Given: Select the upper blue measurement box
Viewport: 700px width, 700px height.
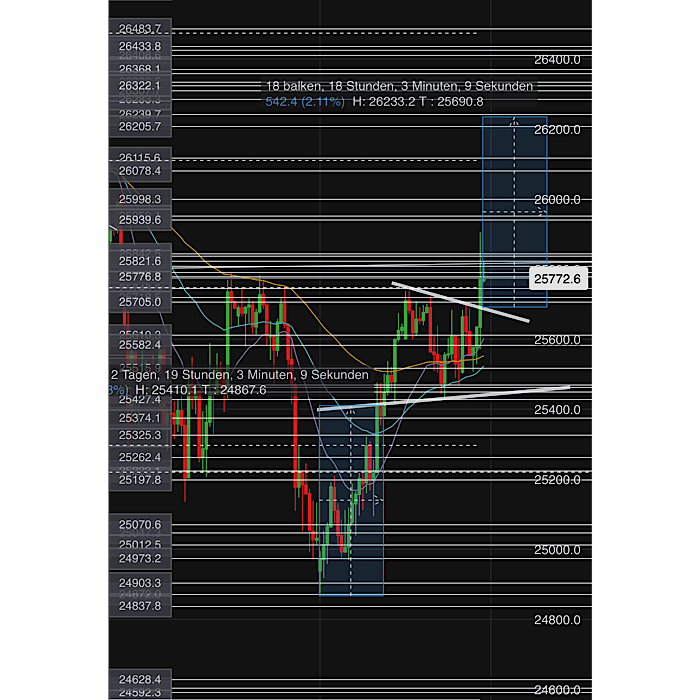Looking at the screenshot, I should [x=515, y=212].
